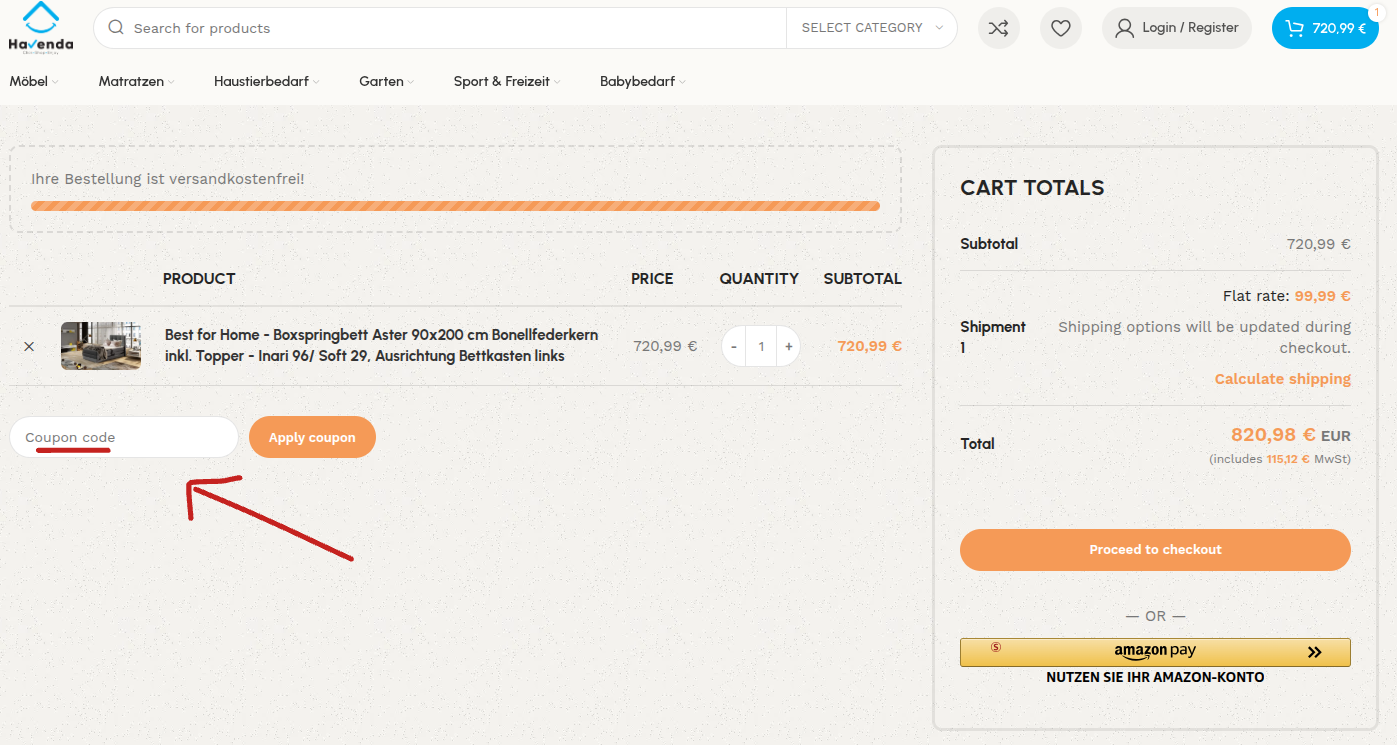Expand the Select Category dropdown
The width and height of the screenshot is (1397, 745).
click(871, 28)
